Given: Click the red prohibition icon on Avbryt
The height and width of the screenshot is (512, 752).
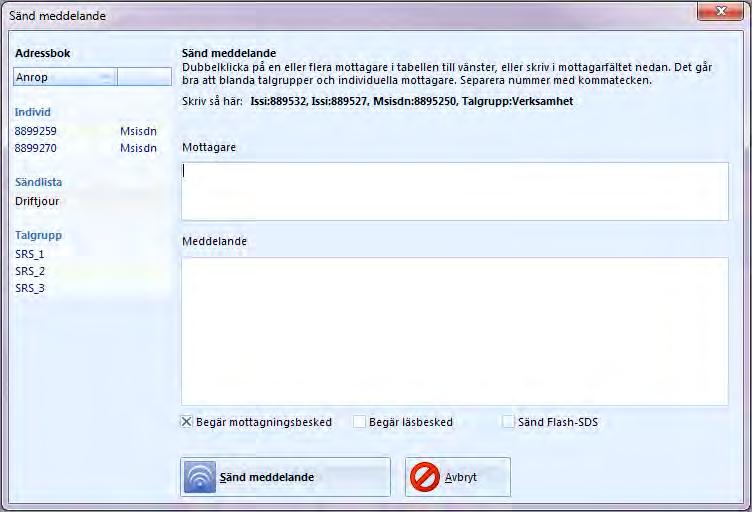Looking at the screenshot, I should coord(424,477).
